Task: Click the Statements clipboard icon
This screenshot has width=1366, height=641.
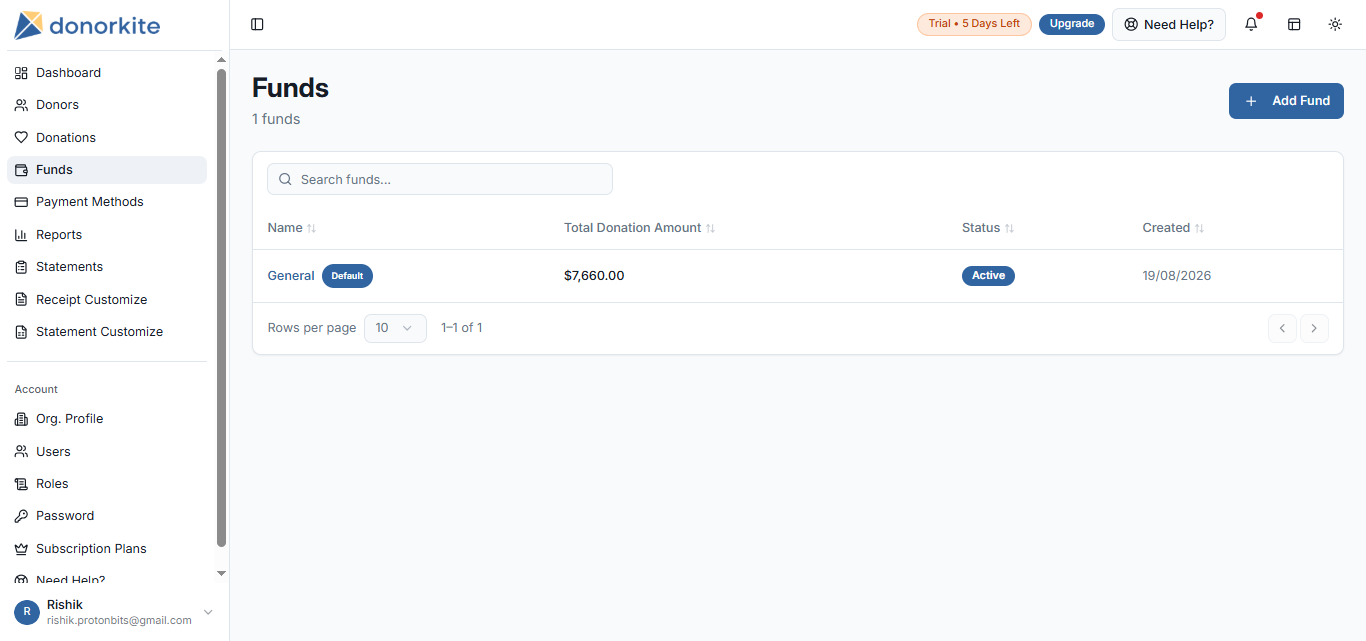Action: (21, 267)
